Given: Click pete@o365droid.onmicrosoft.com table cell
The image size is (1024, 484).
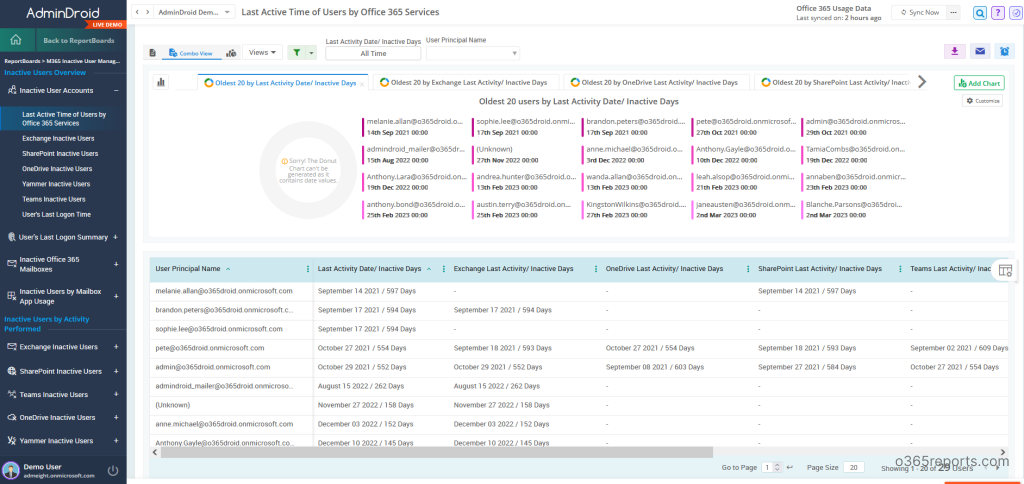Looking at the screenshot, I should click(210, 348).
